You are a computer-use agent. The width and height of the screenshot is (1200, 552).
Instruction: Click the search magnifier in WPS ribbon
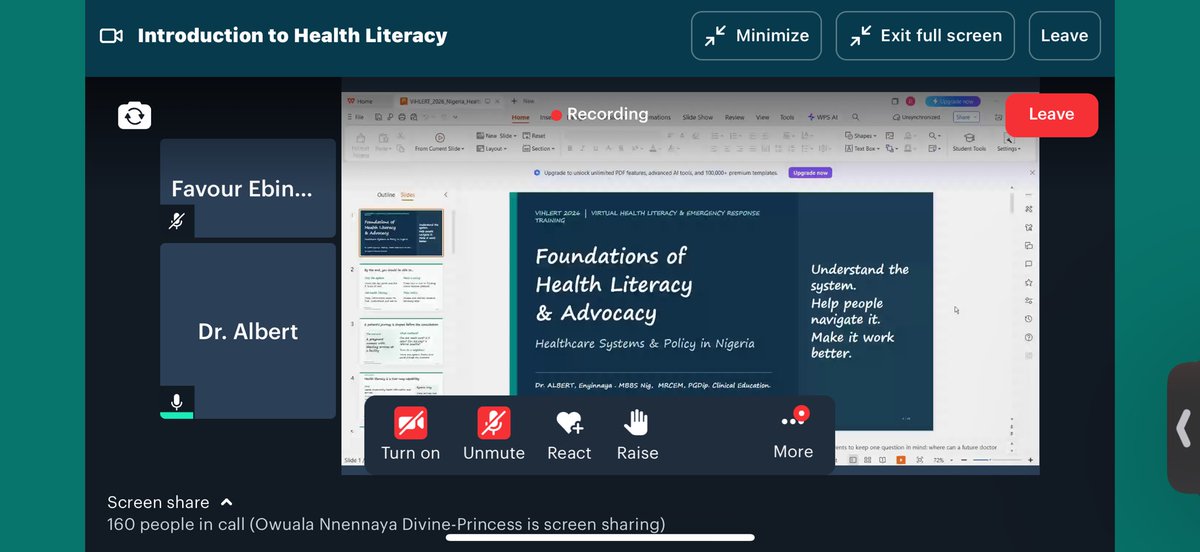(x=855, y=117)
